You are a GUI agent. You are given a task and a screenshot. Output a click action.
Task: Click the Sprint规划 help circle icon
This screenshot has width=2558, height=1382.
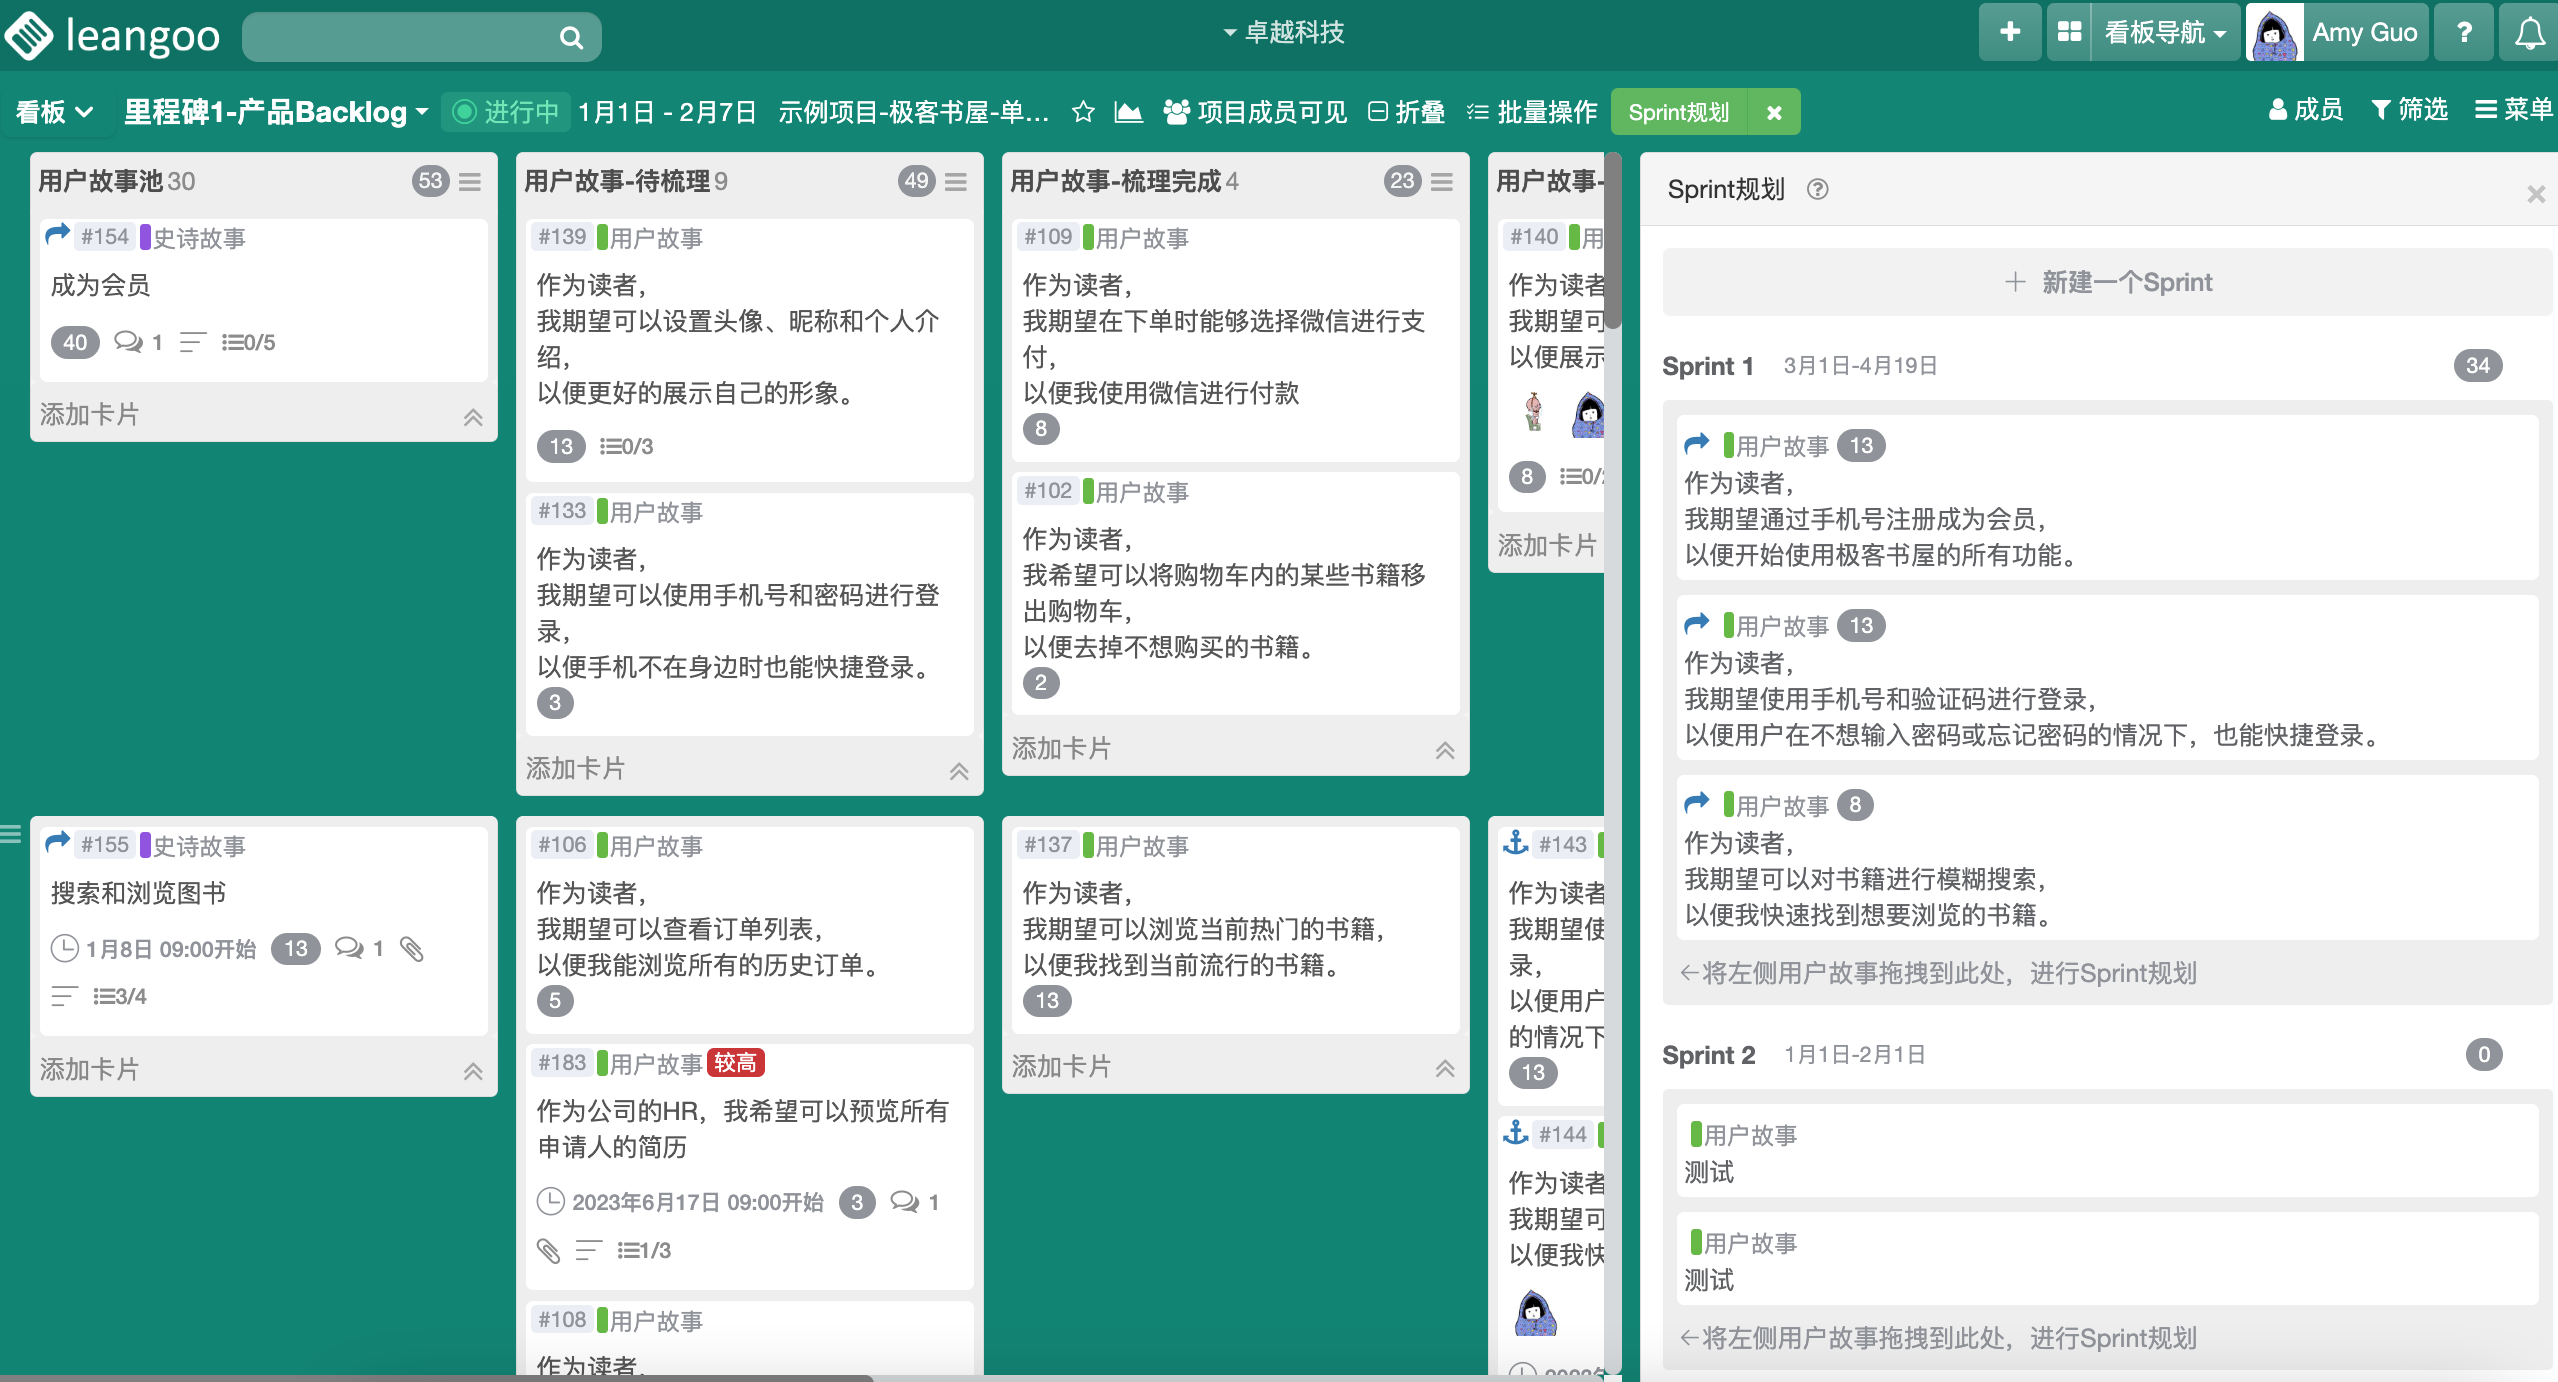click(1817, 189)
